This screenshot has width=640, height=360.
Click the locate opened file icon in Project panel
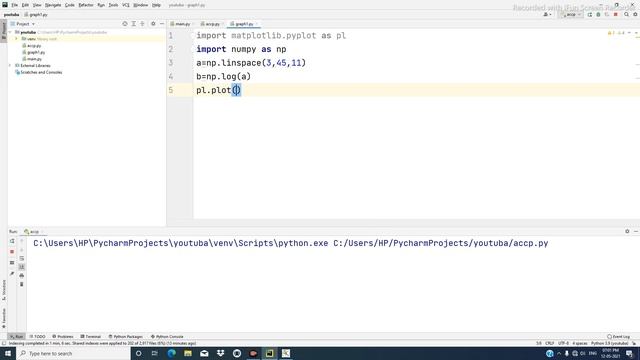click(125, 24)
